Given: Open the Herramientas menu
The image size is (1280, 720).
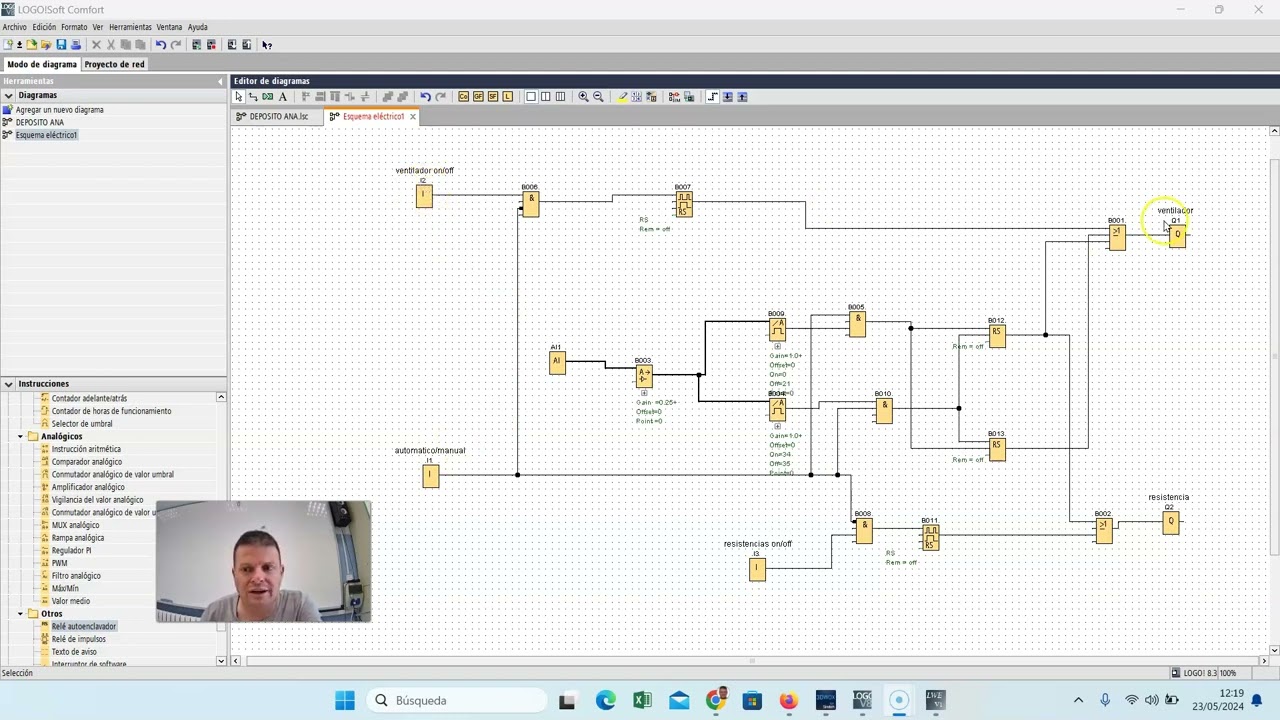Looking at the screenshot, I should (x=130, y=27).
